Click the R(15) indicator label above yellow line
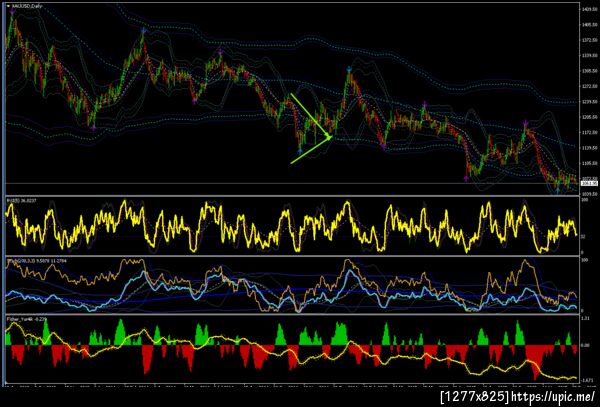 click(x=22, y=200)
